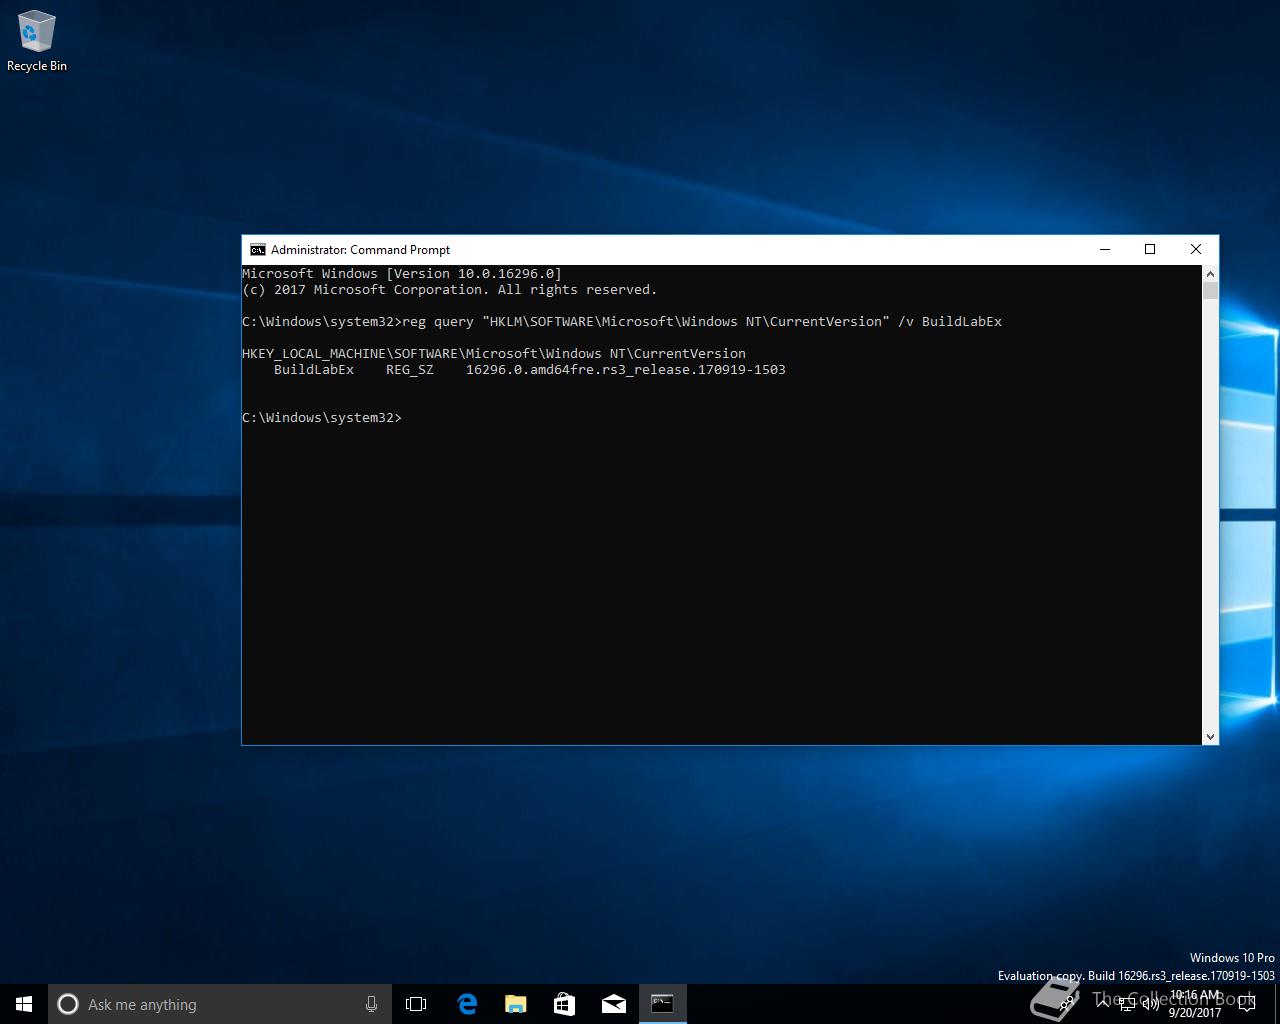Maximize the Command Prompt window
The image size is (1280, 1024).
pos(1150,250)
